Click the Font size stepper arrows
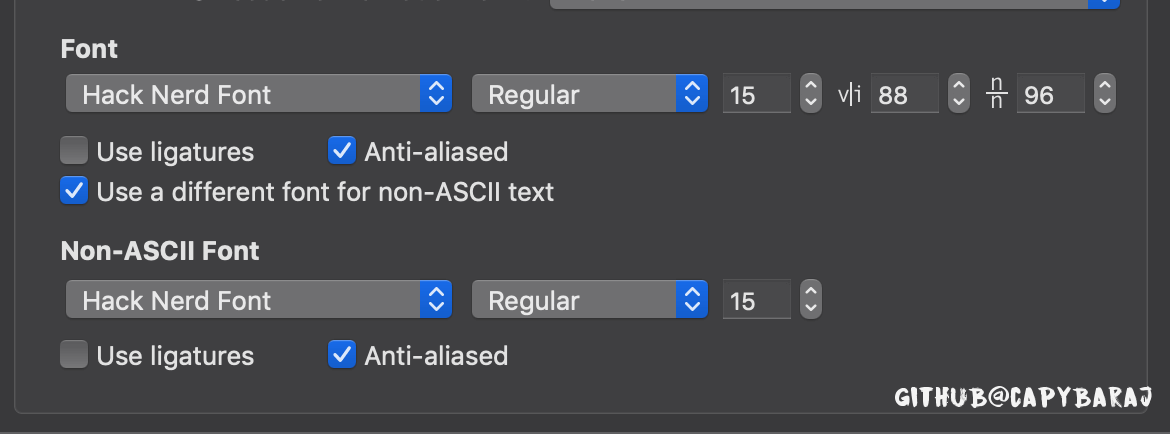The image size is (1170, 434). pyautogui.click(x=811, y=94)
